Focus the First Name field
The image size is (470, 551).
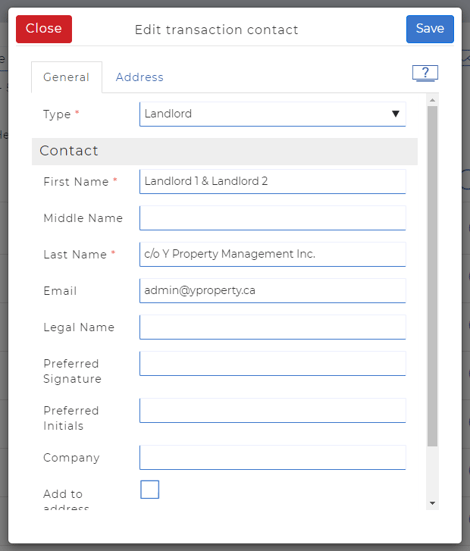point(273,181)
